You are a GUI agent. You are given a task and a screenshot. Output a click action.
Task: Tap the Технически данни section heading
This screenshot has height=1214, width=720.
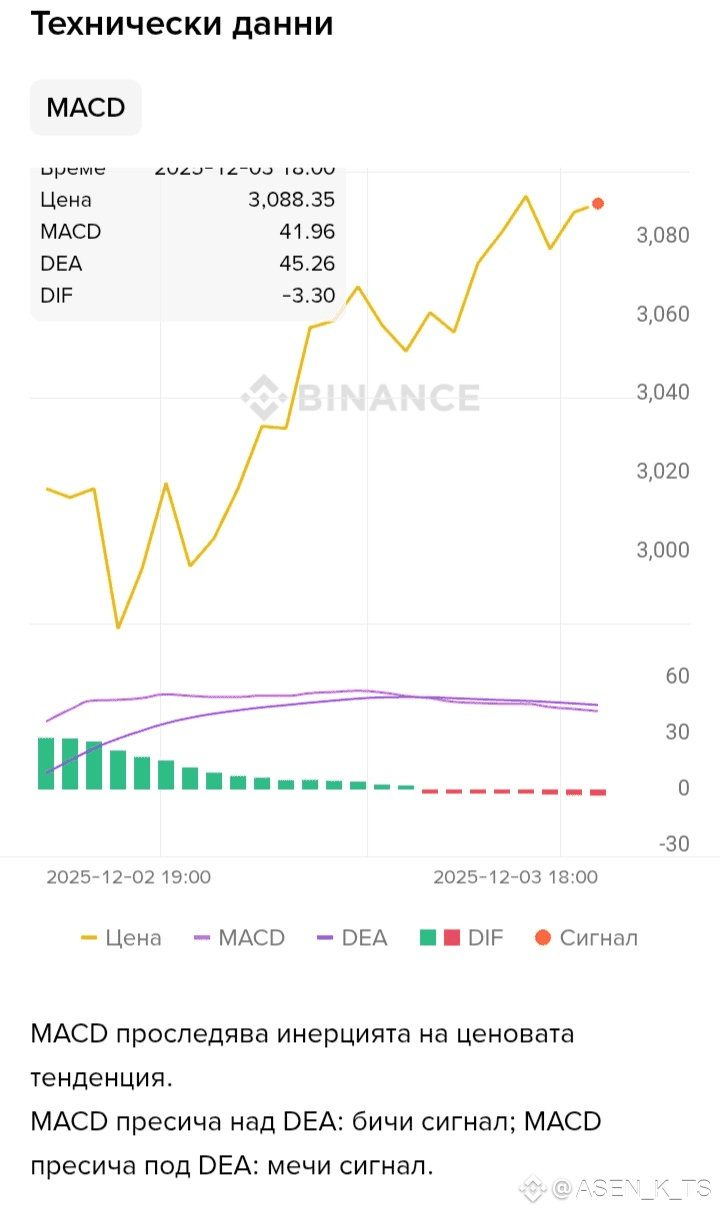(181, 24)
